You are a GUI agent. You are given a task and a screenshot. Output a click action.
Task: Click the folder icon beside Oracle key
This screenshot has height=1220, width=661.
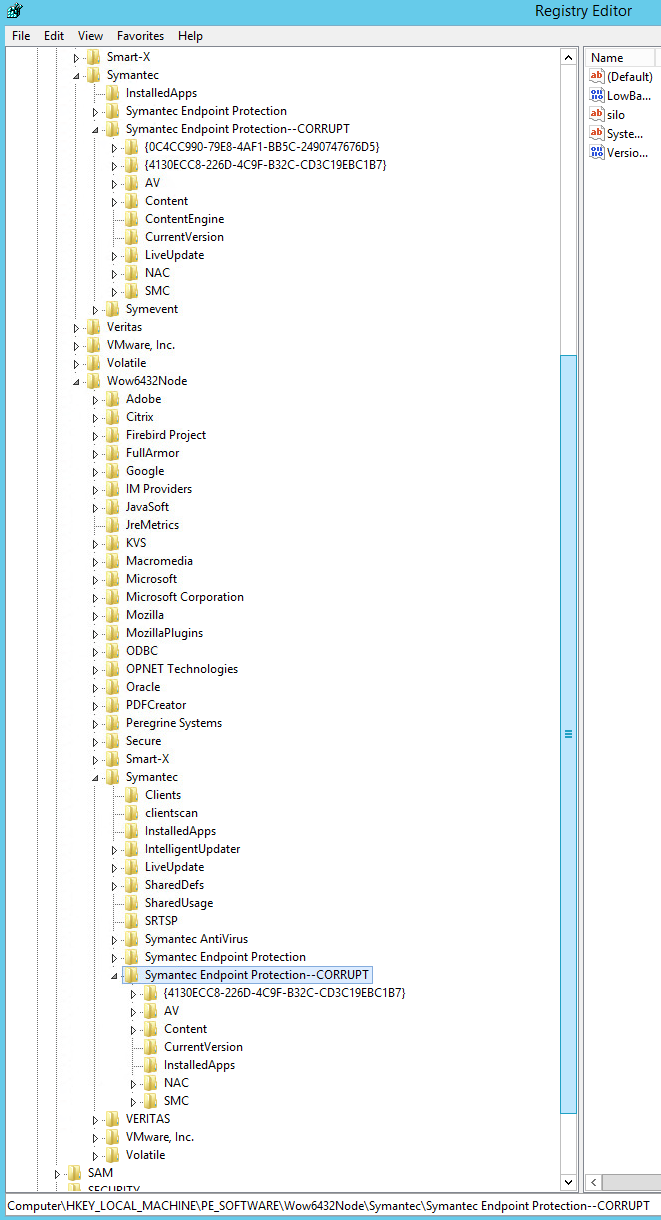pos(113,687)
